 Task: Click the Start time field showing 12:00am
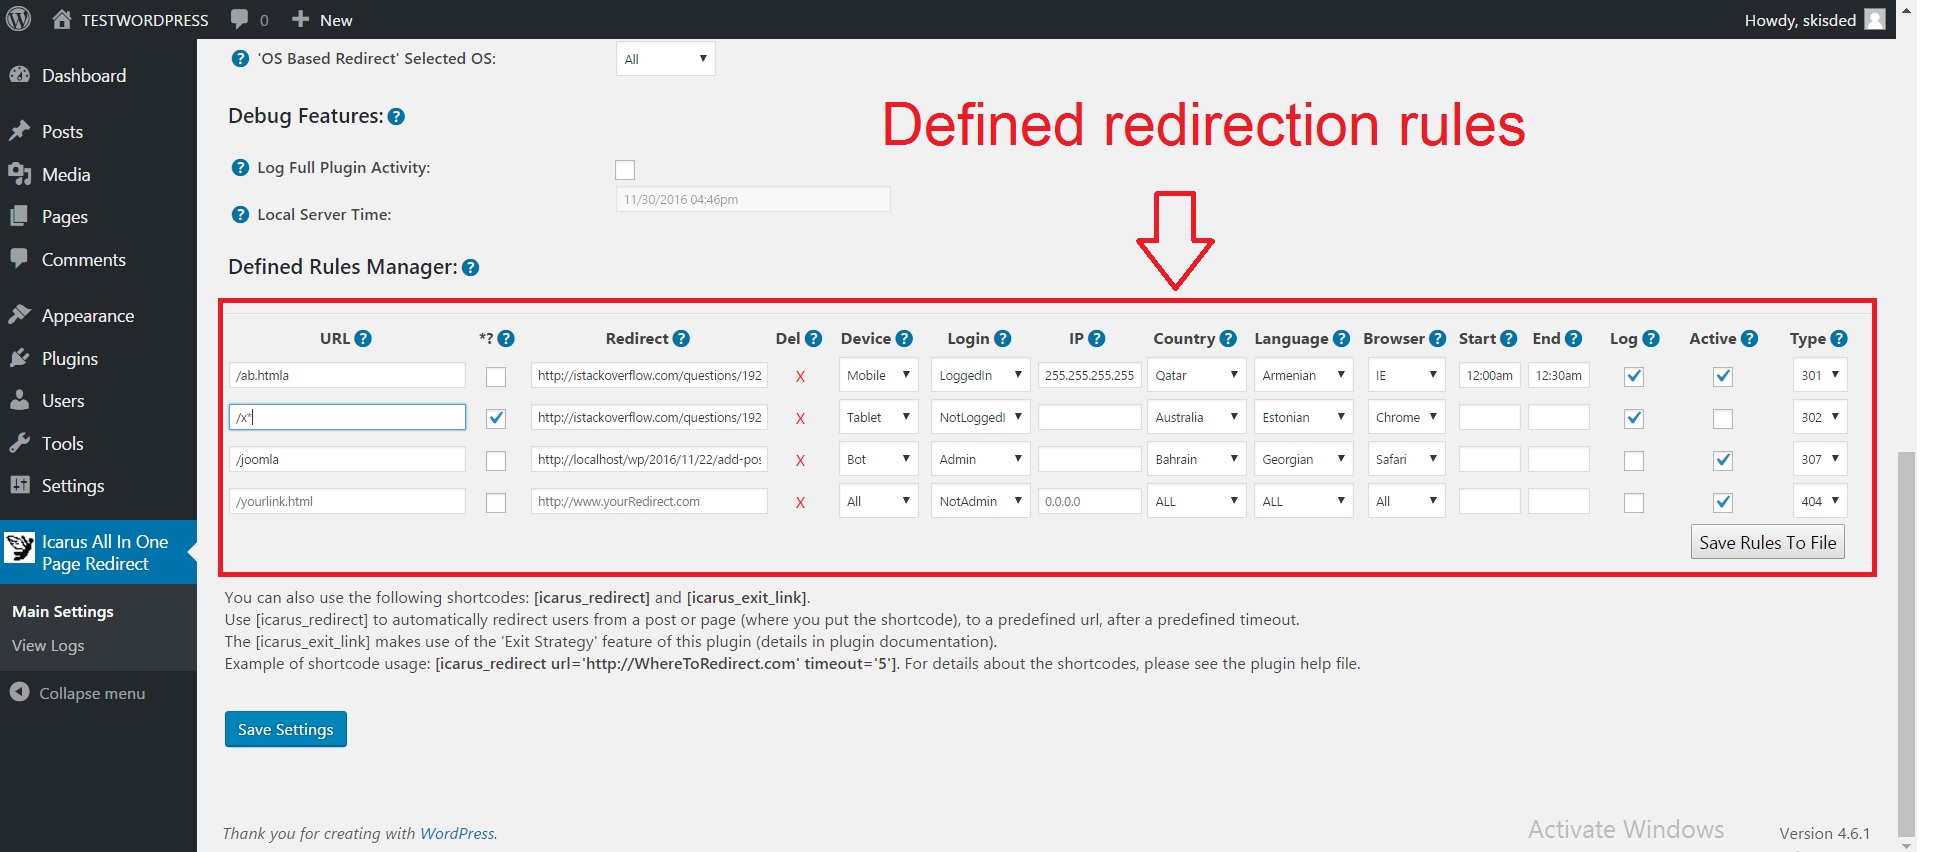[1489, 375]
